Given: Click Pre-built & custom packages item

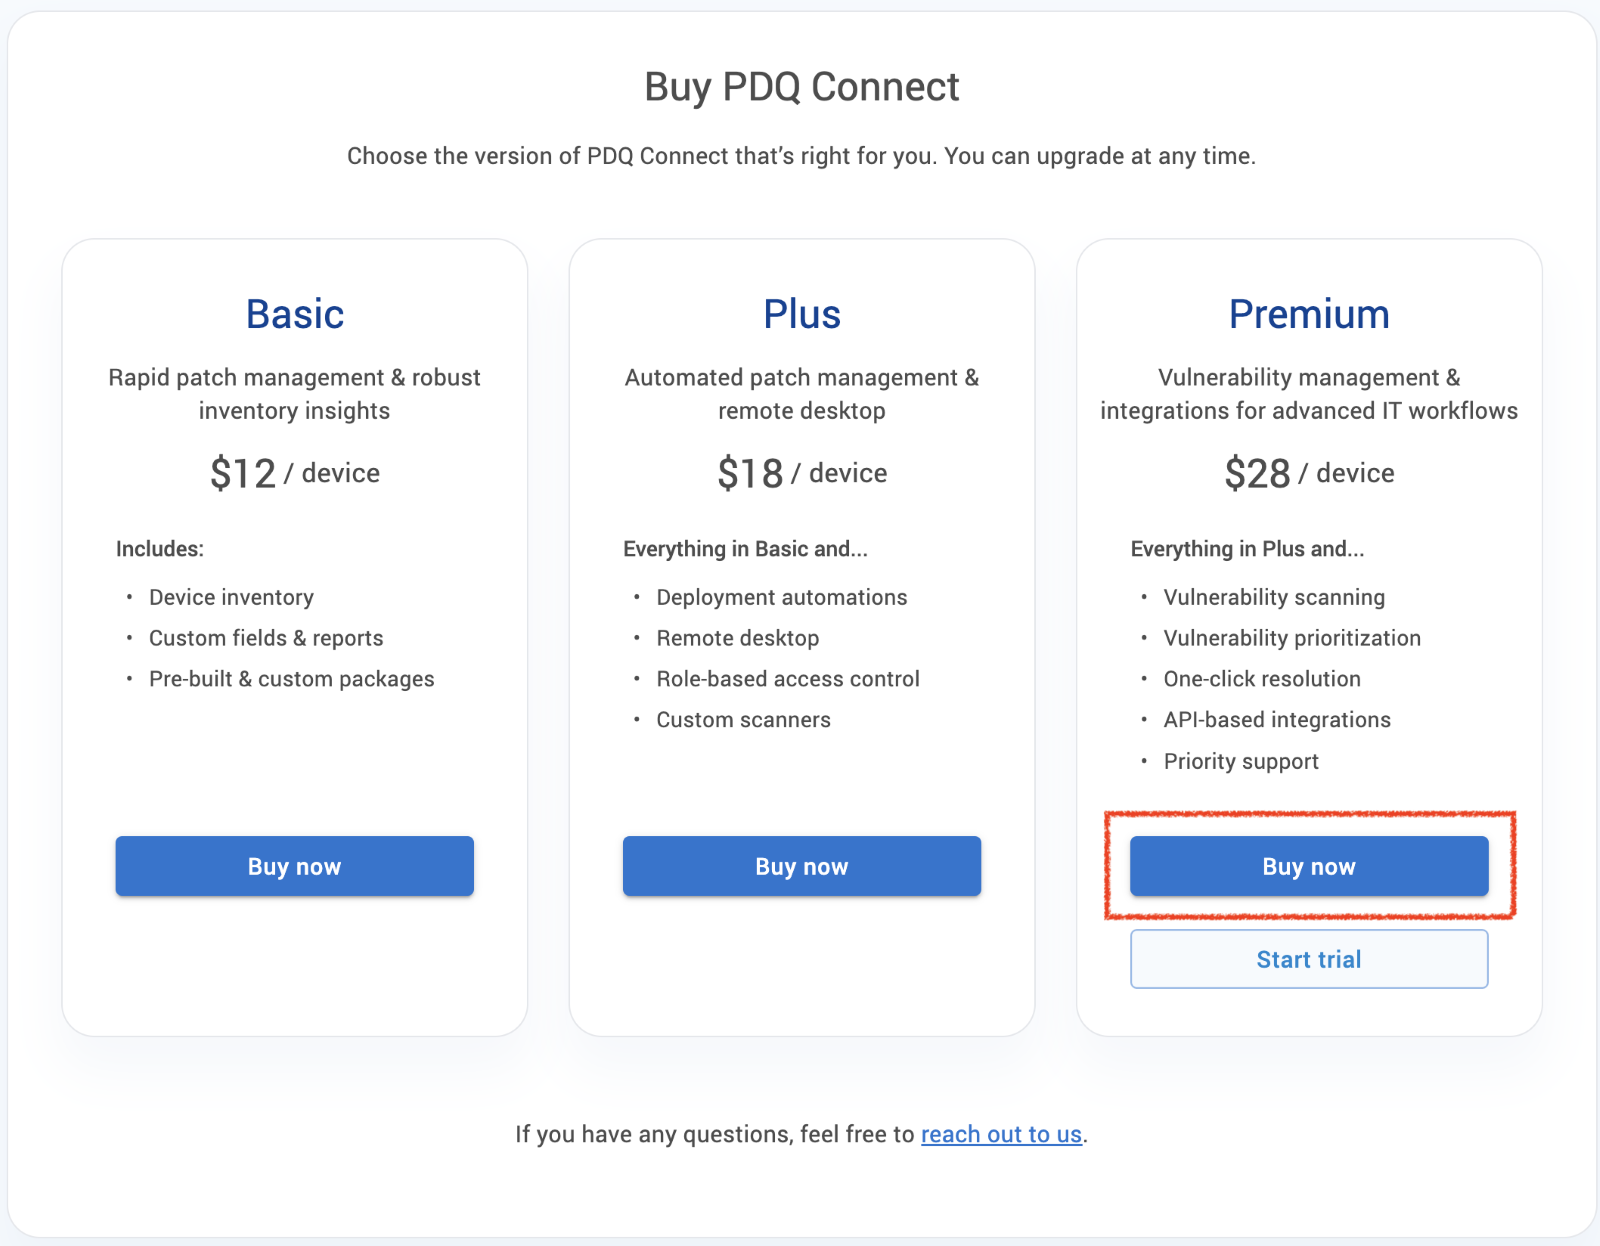Looking at the screenshot, I should point(292,679).
